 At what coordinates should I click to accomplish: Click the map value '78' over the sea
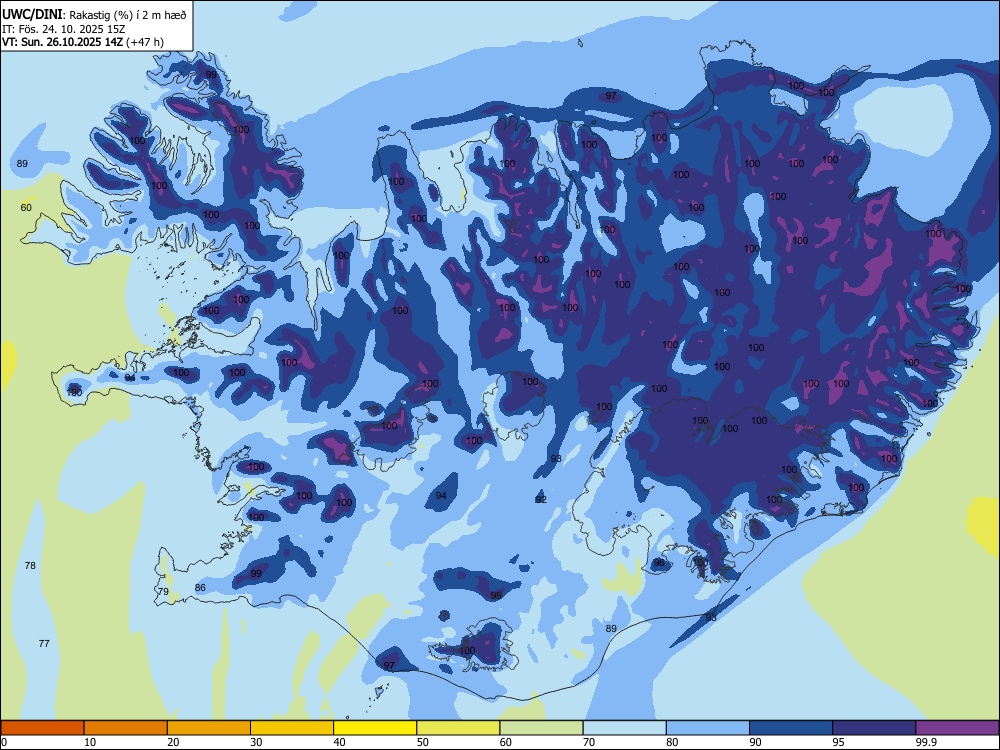(30, 566)
